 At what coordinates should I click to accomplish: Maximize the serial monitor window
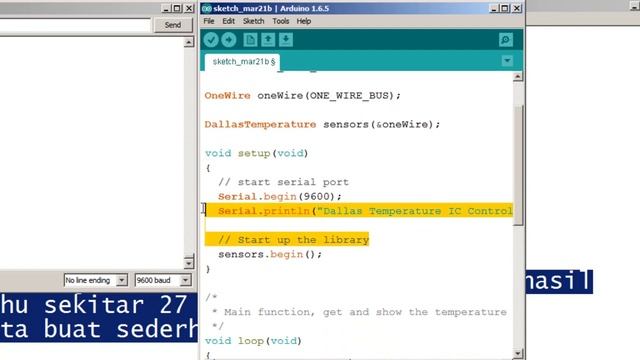(177, 8)
